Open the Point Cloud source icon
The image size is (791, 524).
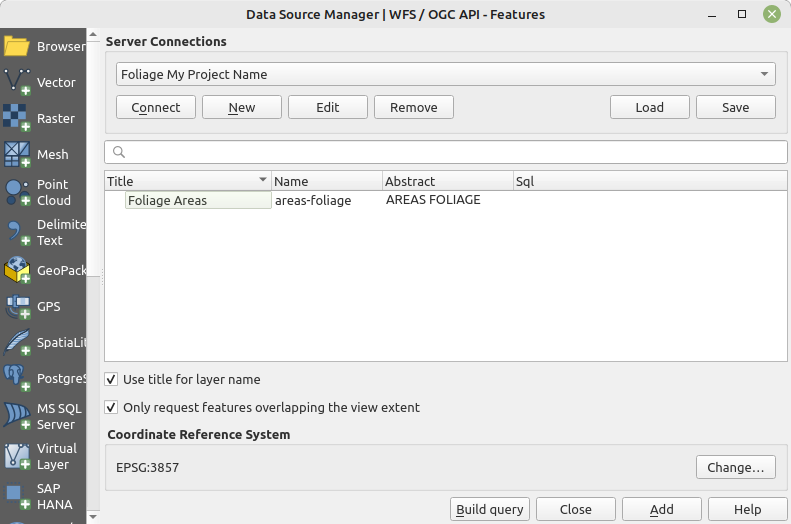17,192
